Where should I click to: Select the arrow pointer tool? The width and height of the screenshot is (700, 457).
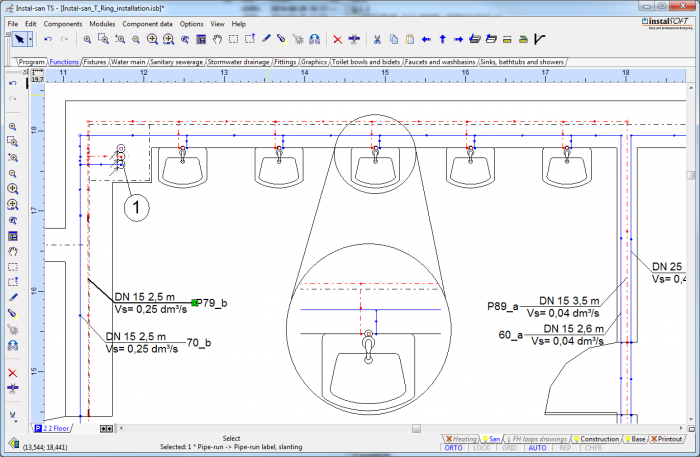coord(18,39)
